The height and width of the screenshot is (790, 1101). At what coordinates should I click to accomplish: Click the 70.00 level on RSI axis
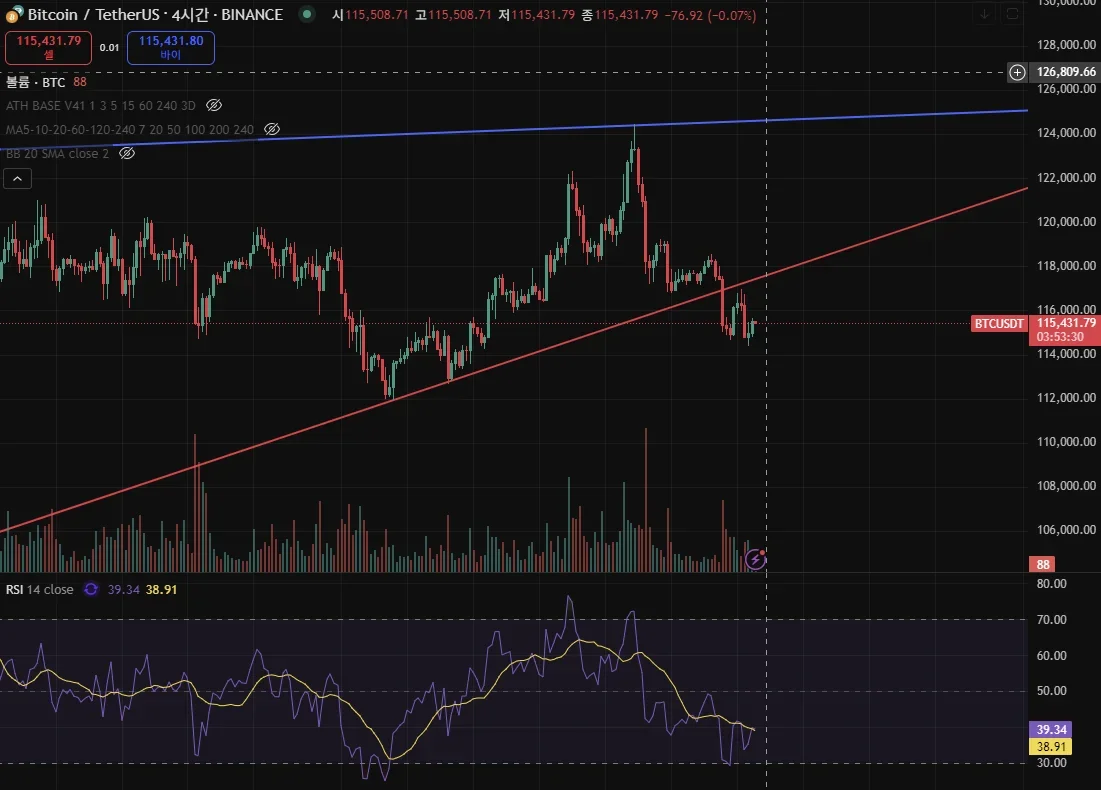click(1051, 619)
